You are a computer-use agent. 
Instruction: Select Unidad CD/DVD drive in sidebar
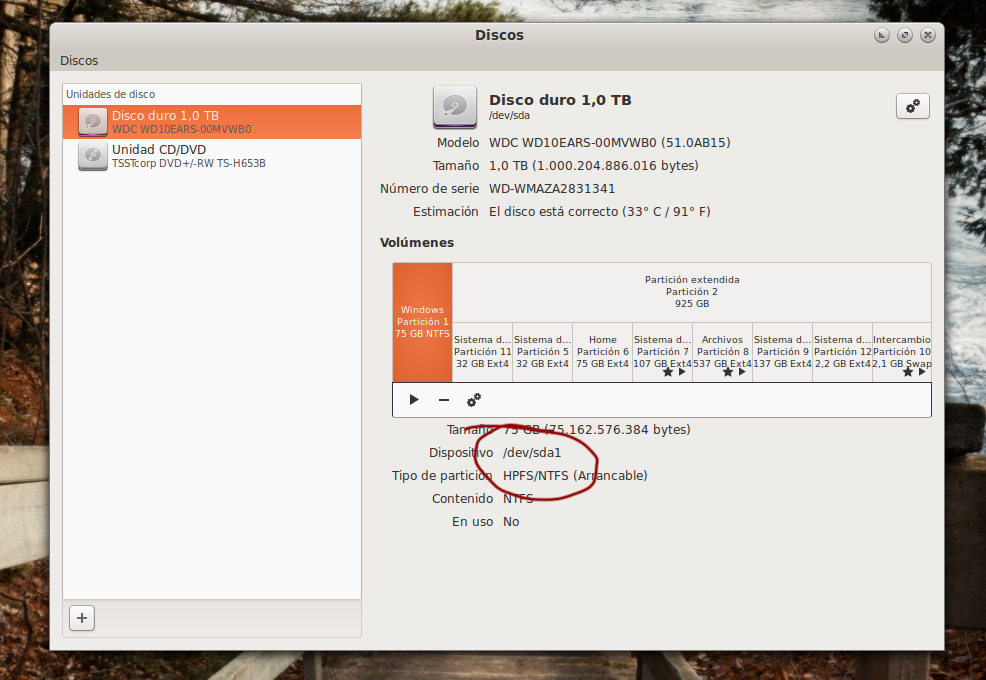click(211, 156)
